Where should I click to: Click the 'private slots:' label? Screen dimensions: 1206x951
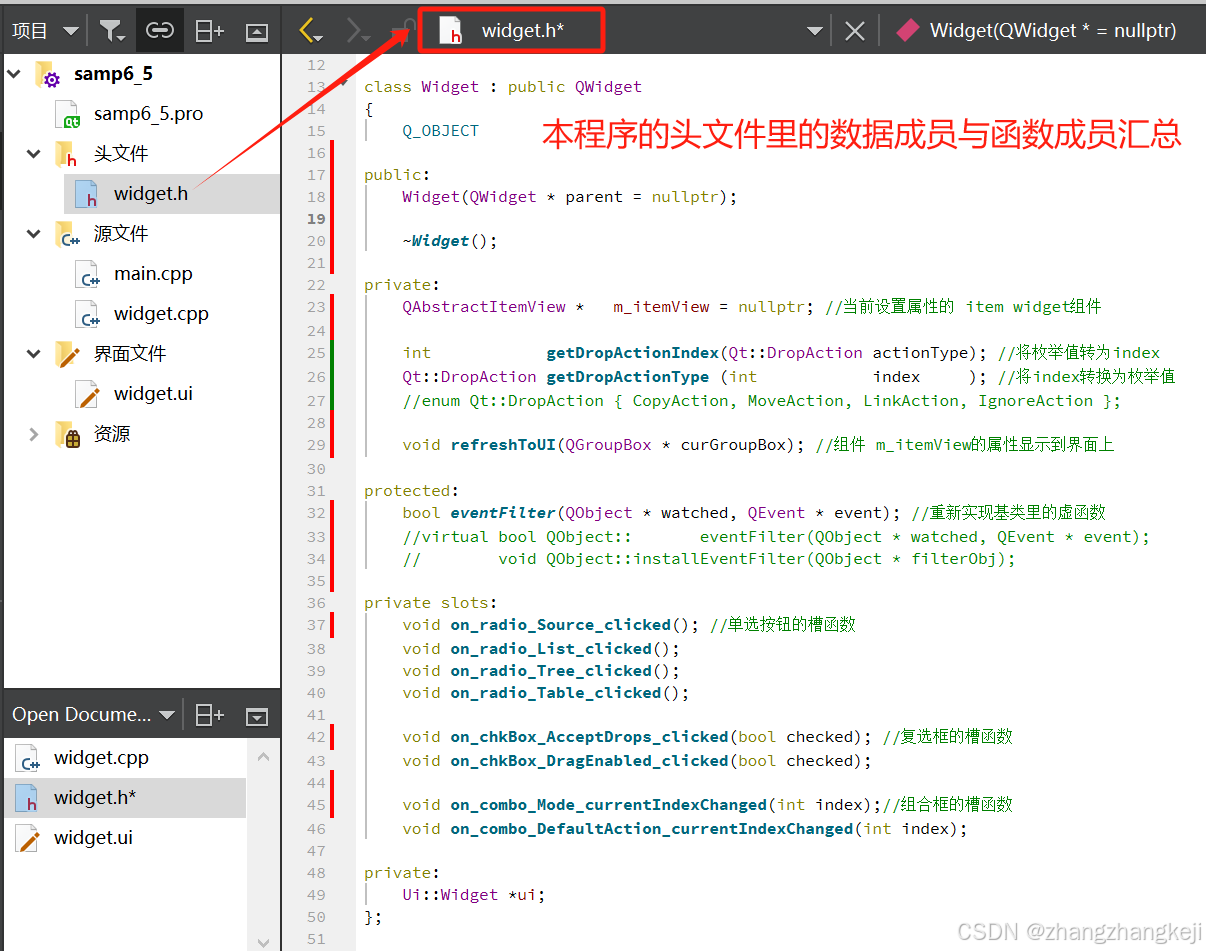point(430,603)
